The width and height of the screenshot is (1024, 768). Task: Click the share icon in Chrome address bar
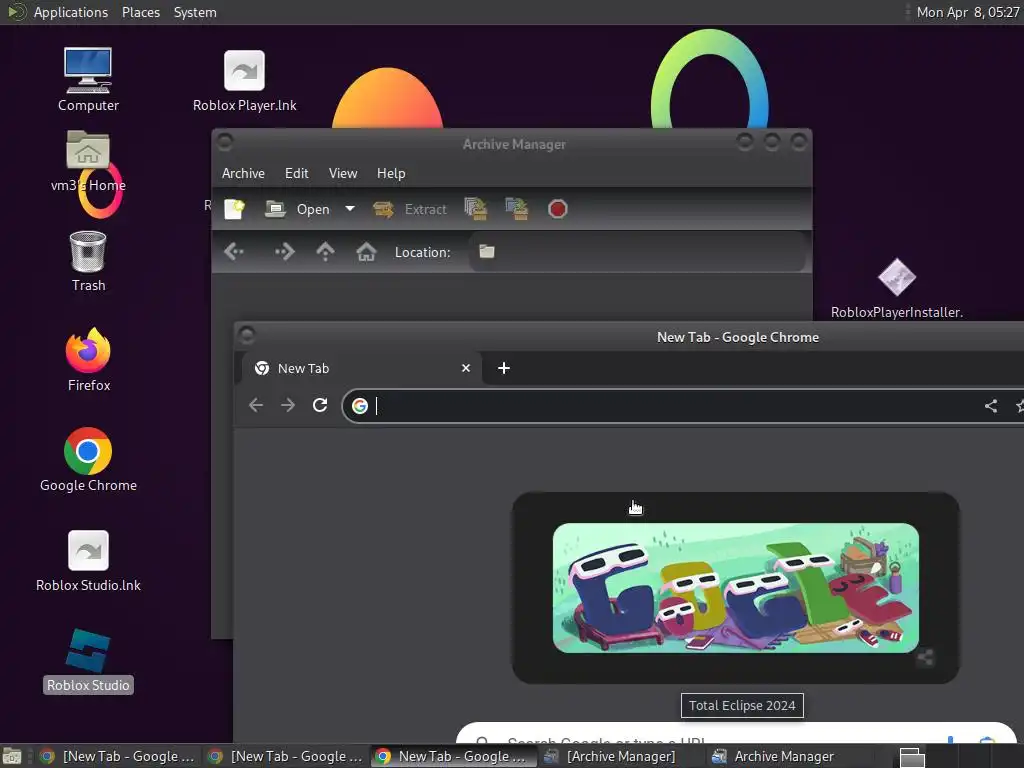(x=991, y=406)
